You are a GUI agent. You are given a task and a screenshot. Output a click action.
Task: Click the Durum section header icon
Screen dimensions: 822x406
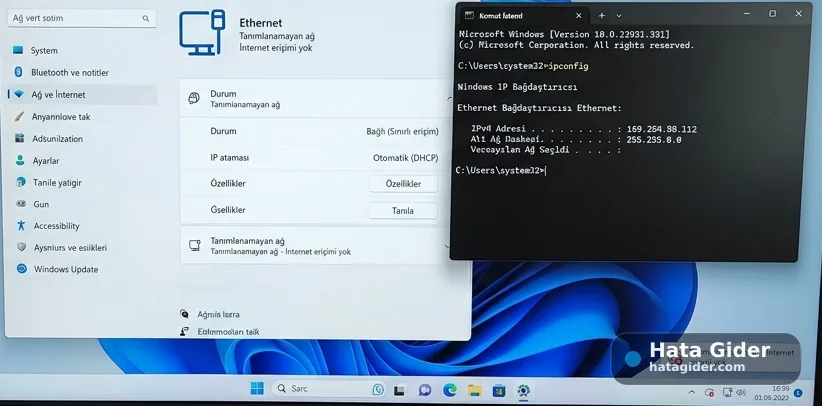[194, 98]
